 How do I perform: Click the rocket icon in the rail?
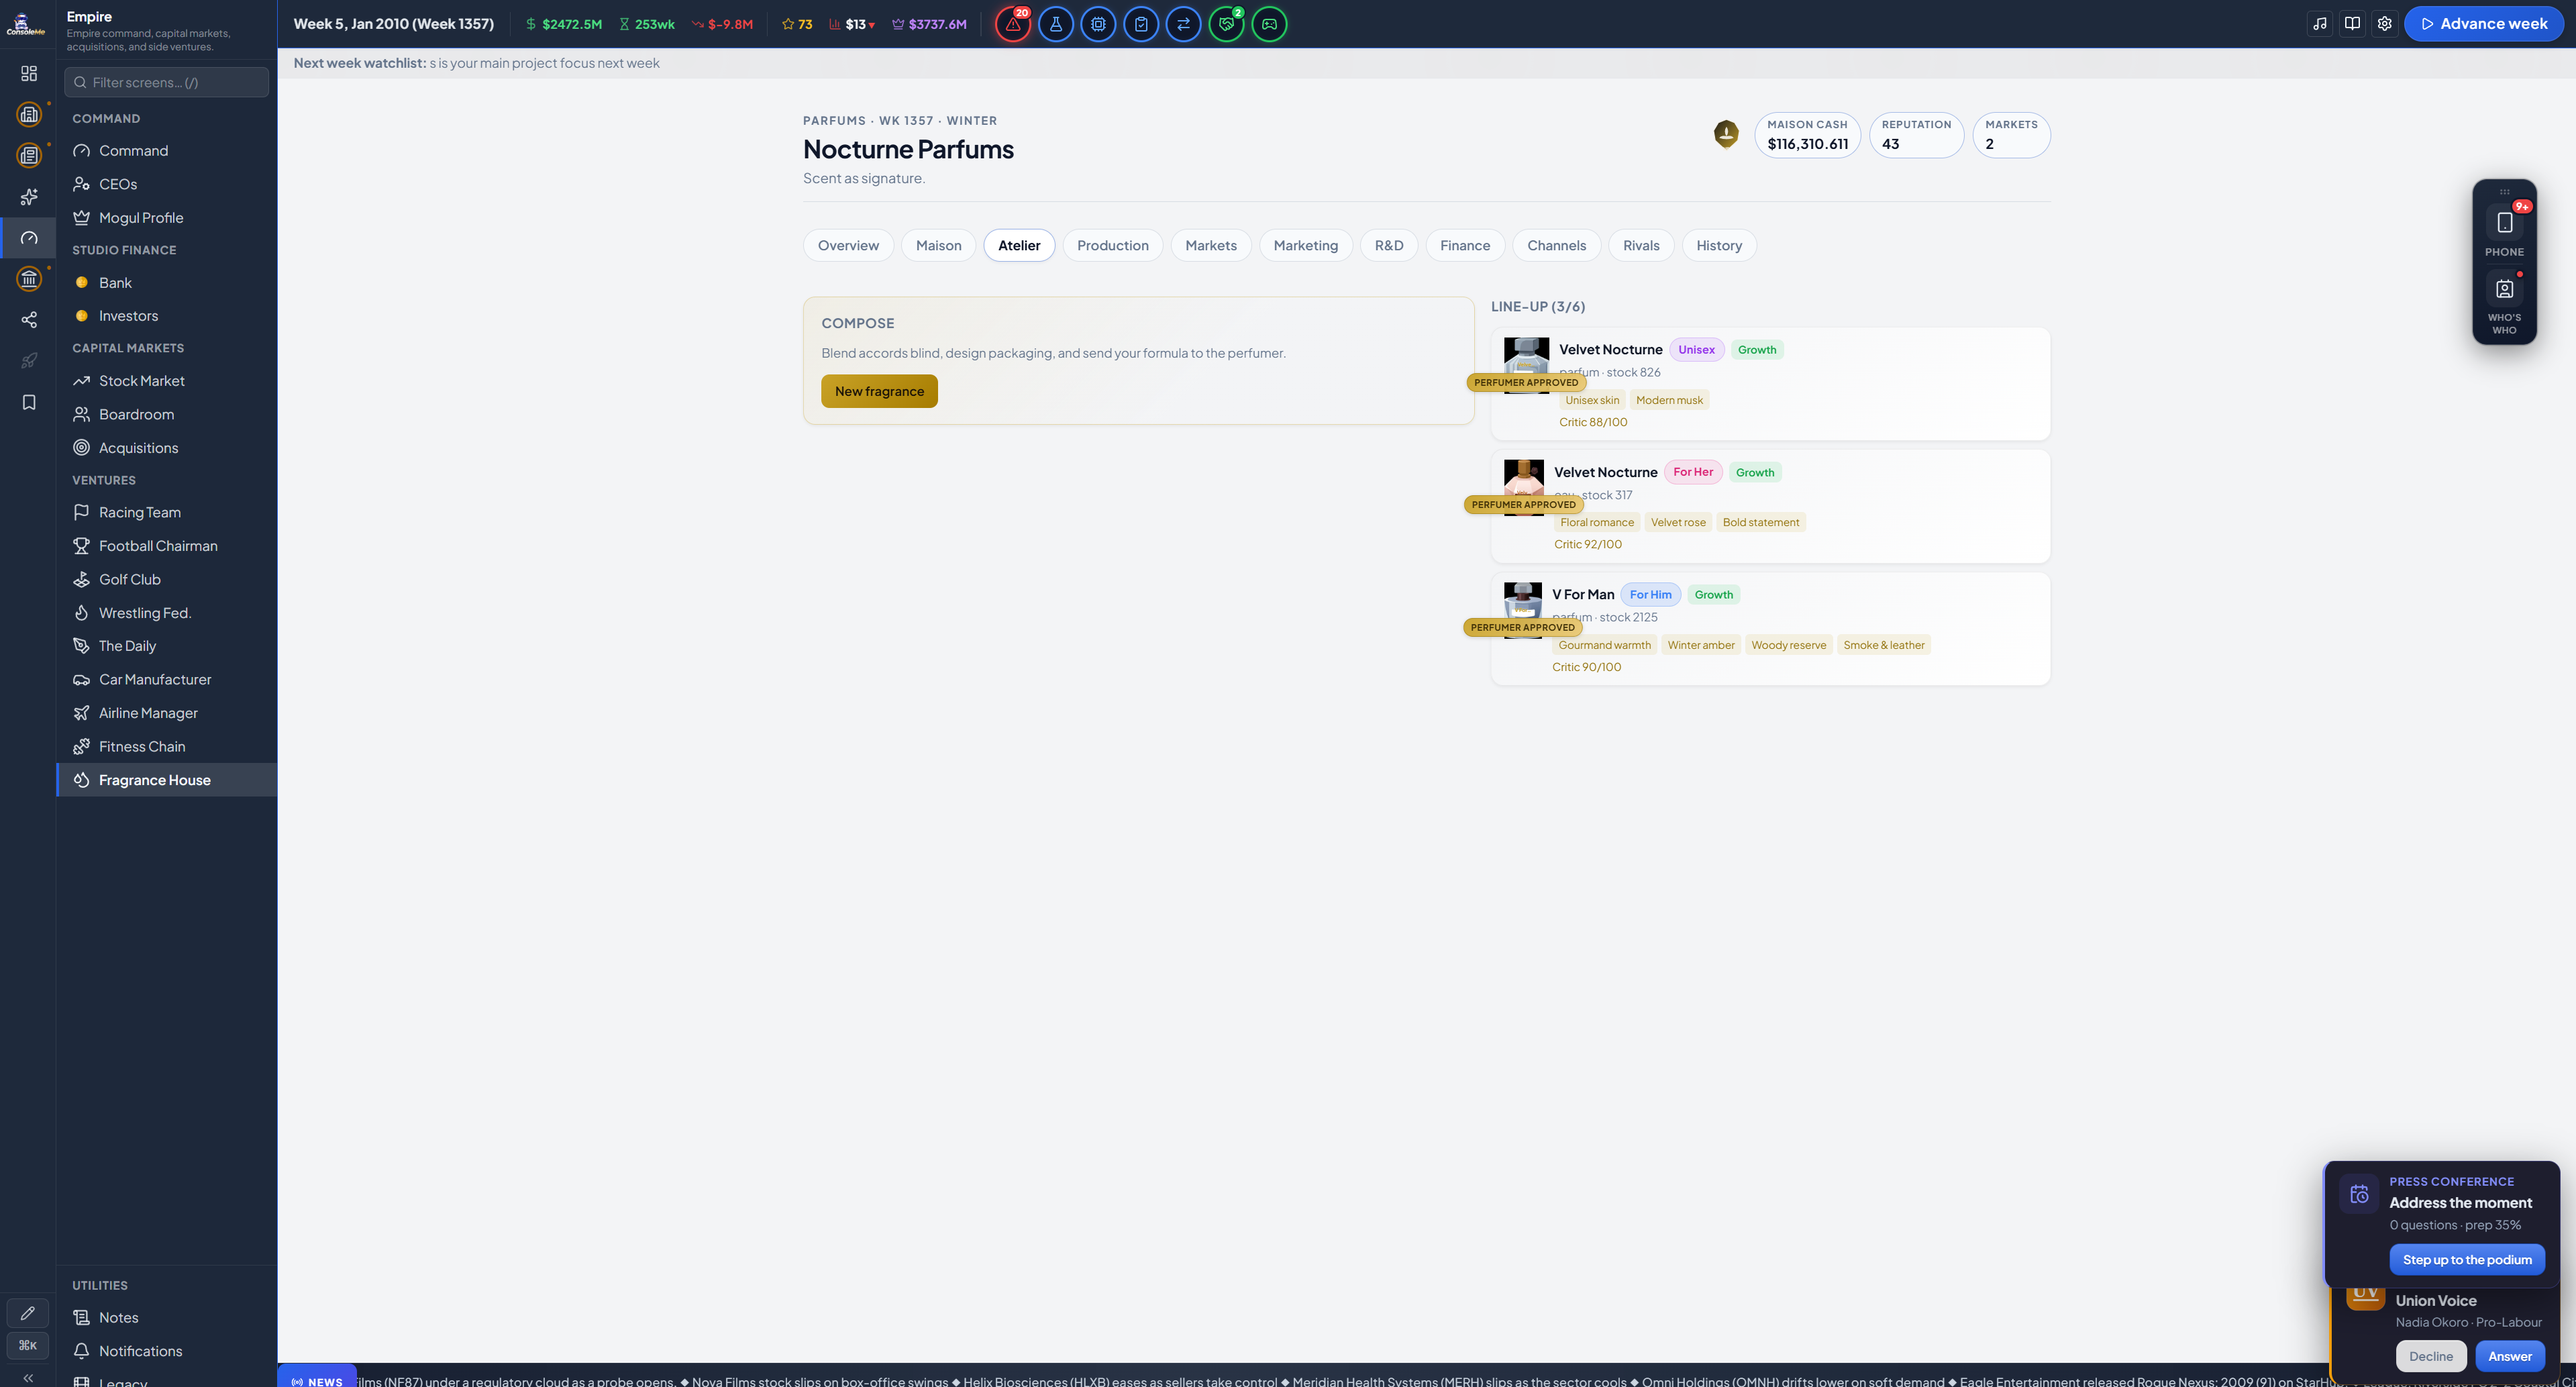click(x=29, y=361)
